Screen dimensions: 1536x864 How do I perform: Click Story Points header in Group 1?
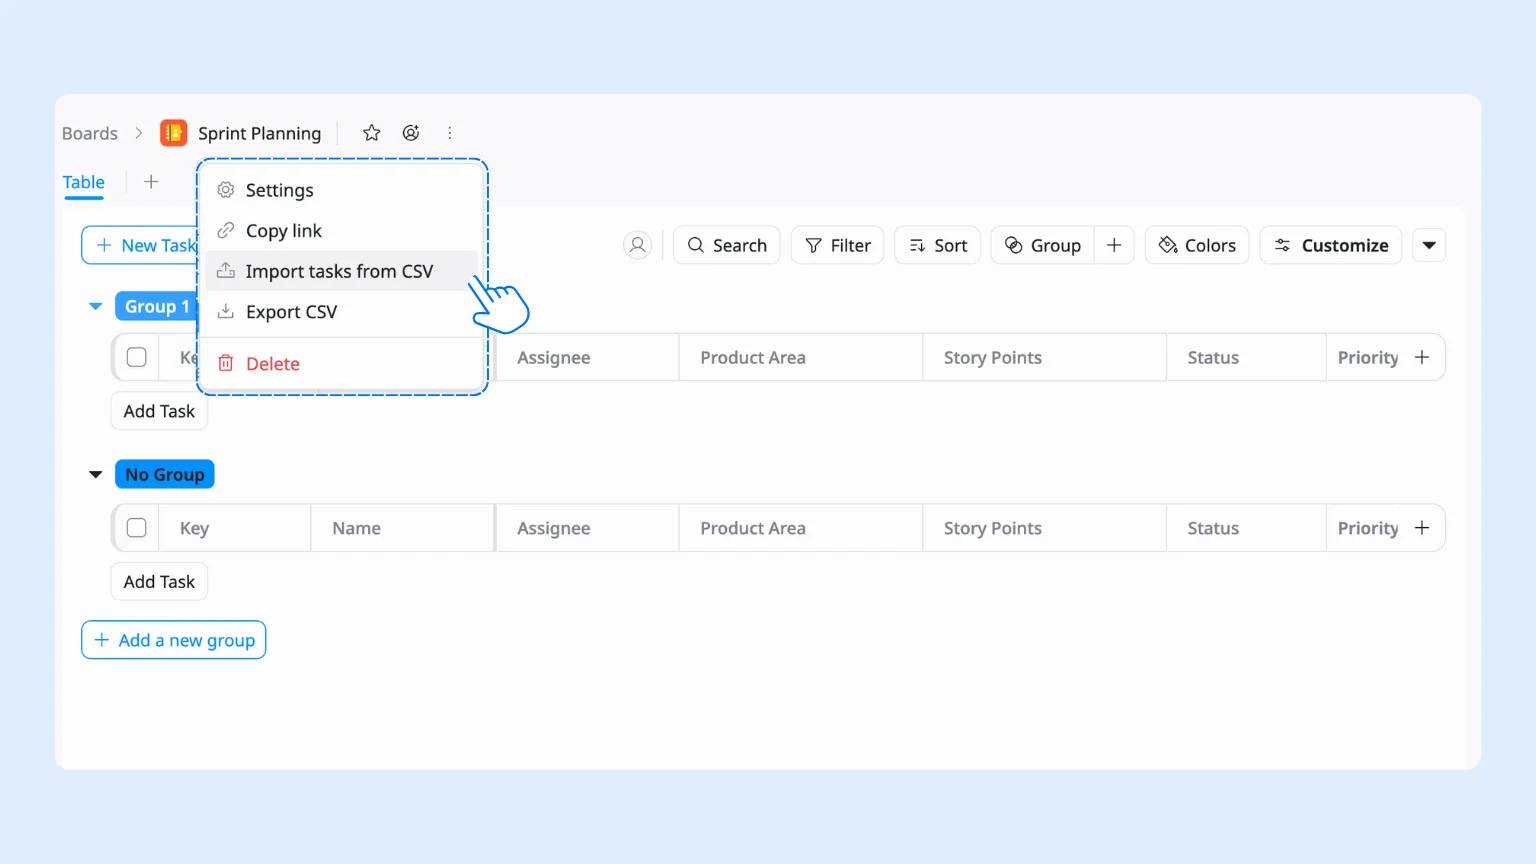(x=1044, y=357)
